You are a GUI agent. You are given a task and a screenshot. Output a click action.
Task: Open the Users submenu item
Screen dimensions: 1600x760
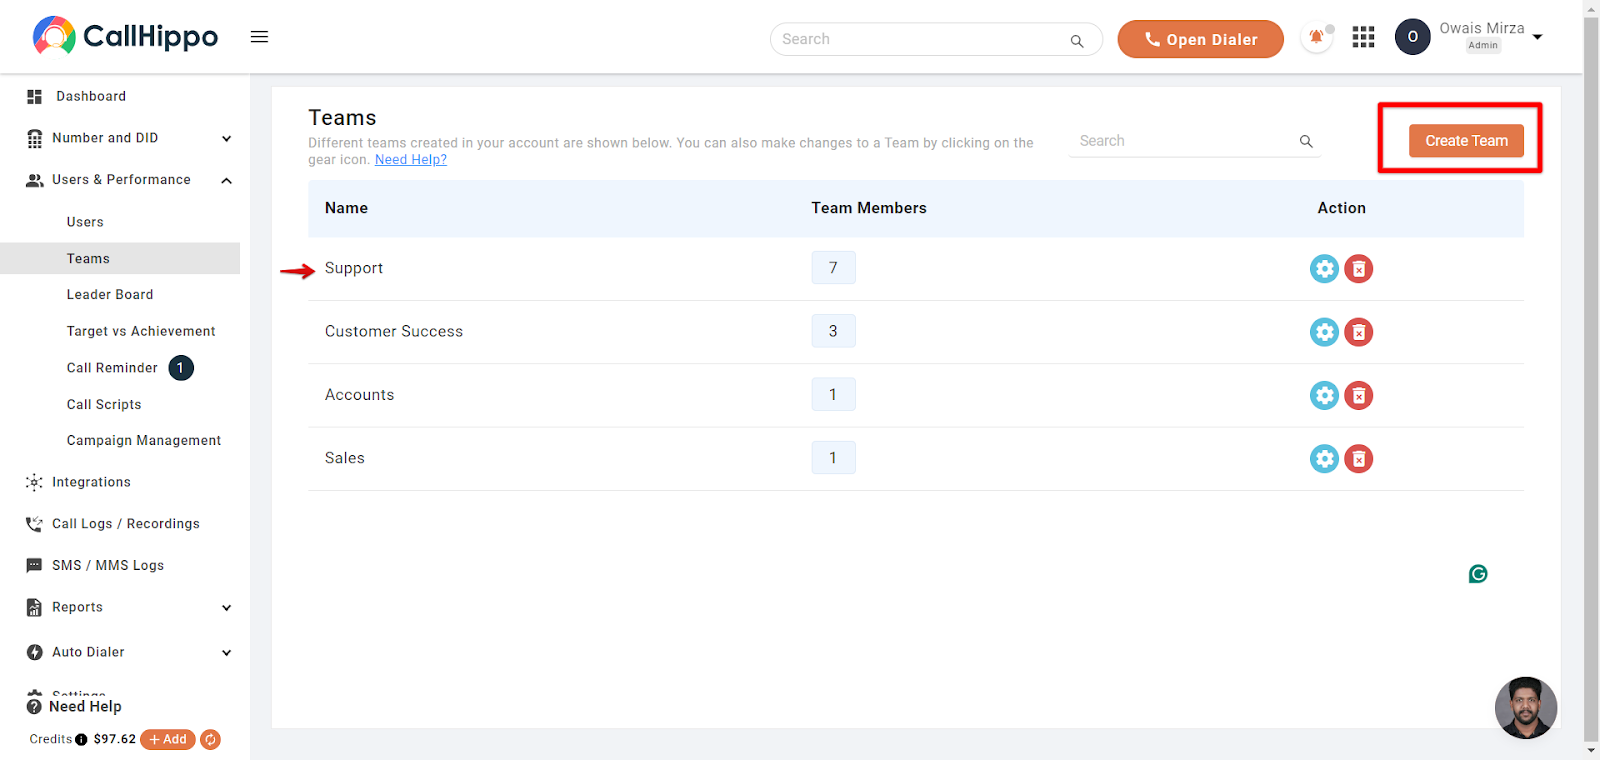click(x=85, y=222)
